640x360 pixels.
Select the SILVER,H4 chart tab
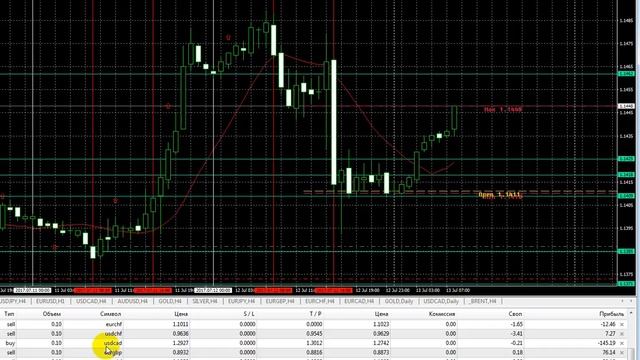(205, 301)
